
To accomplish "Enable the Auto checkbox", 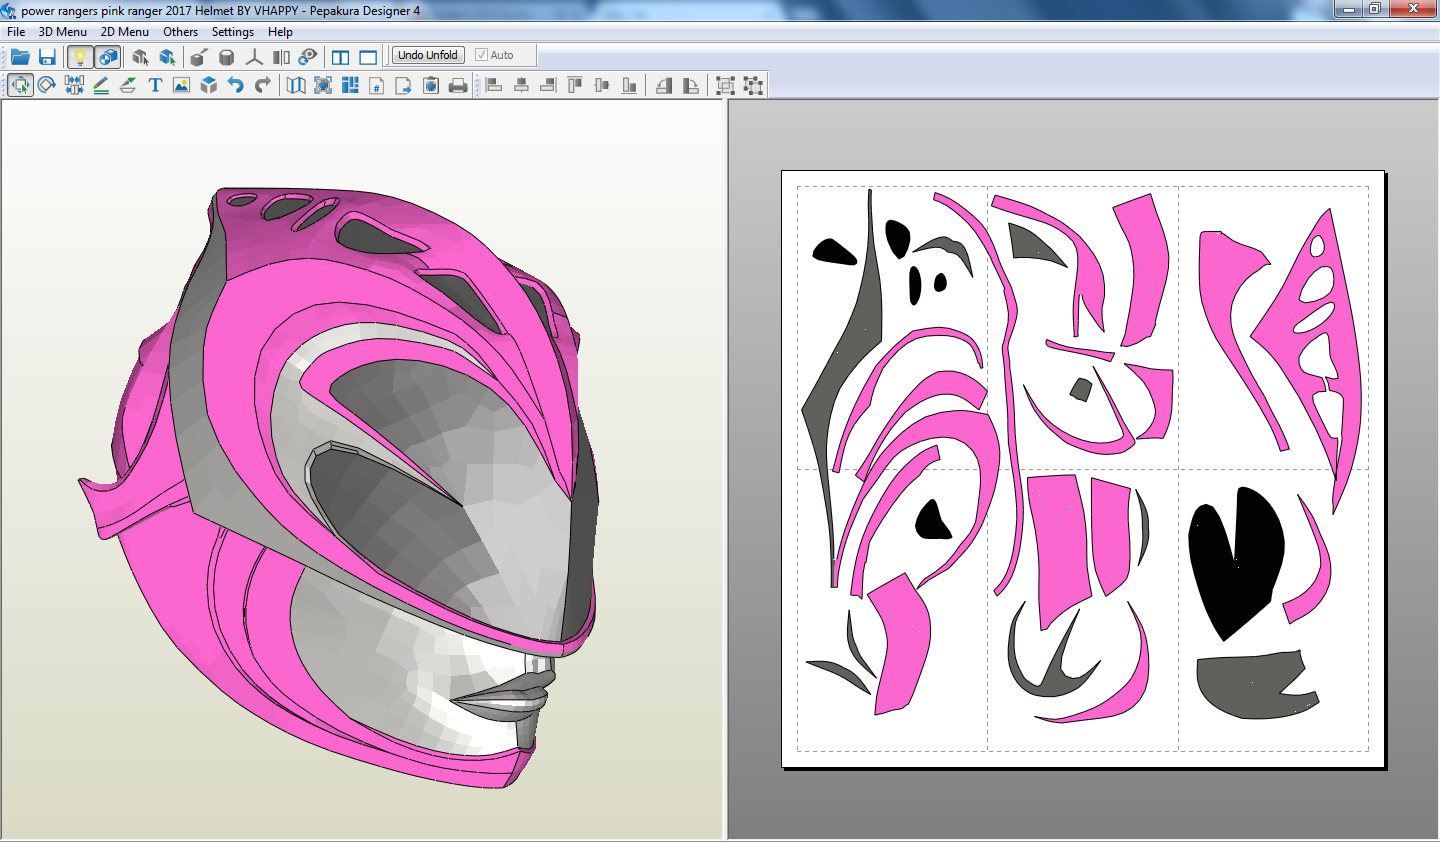I will (x=482, y=55).
